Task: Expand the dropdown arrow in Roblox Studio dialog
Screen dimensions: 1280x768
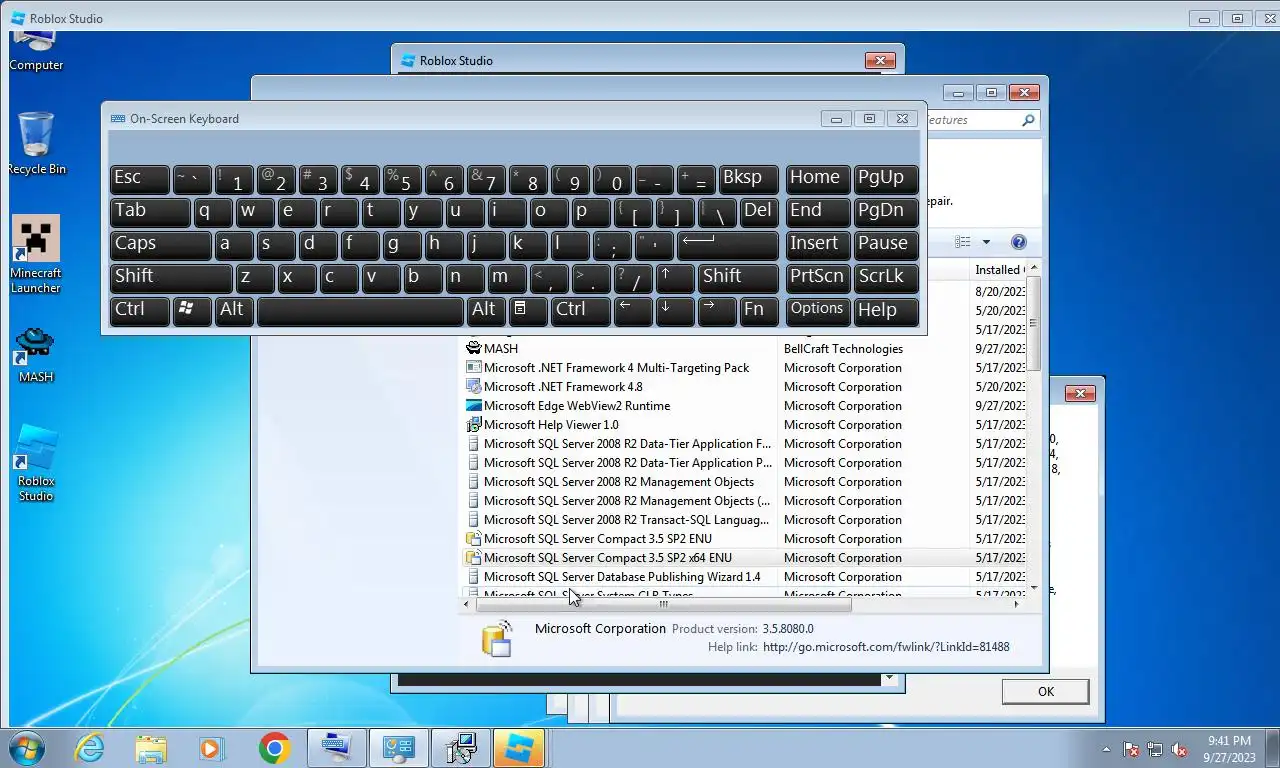Action: click(889, 679)
